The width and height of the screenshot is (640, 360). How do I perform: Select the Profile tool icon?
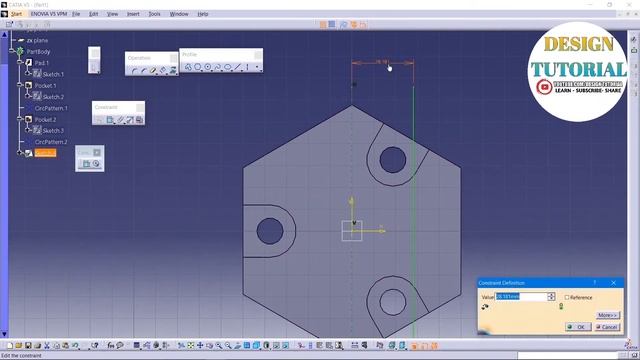[x=188, y=67]
